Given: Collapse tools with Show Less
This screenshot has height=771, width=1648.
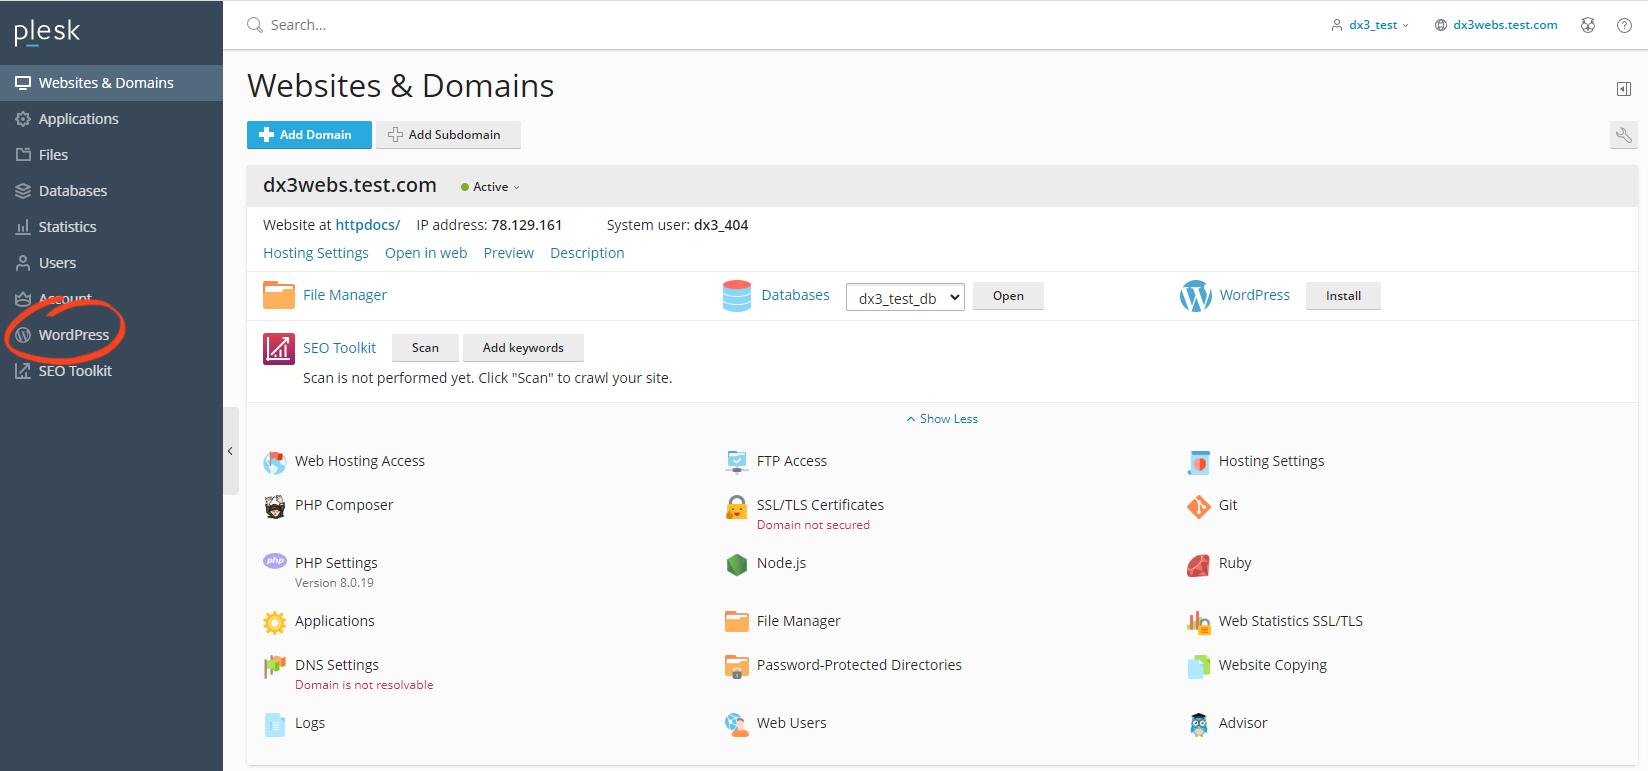Looking at the screenshot, I should [x=942, y=419].
